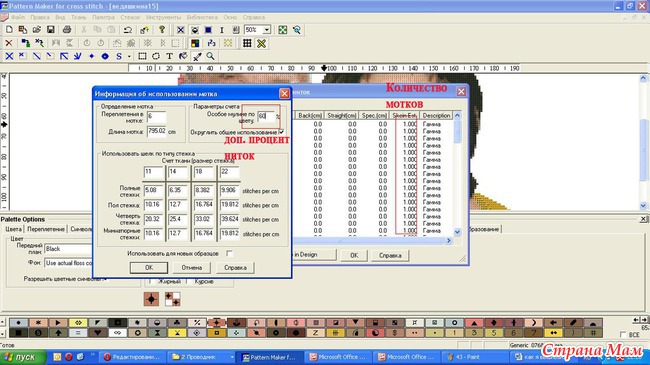Click the 'Передний план' Black field

(68, 249)
